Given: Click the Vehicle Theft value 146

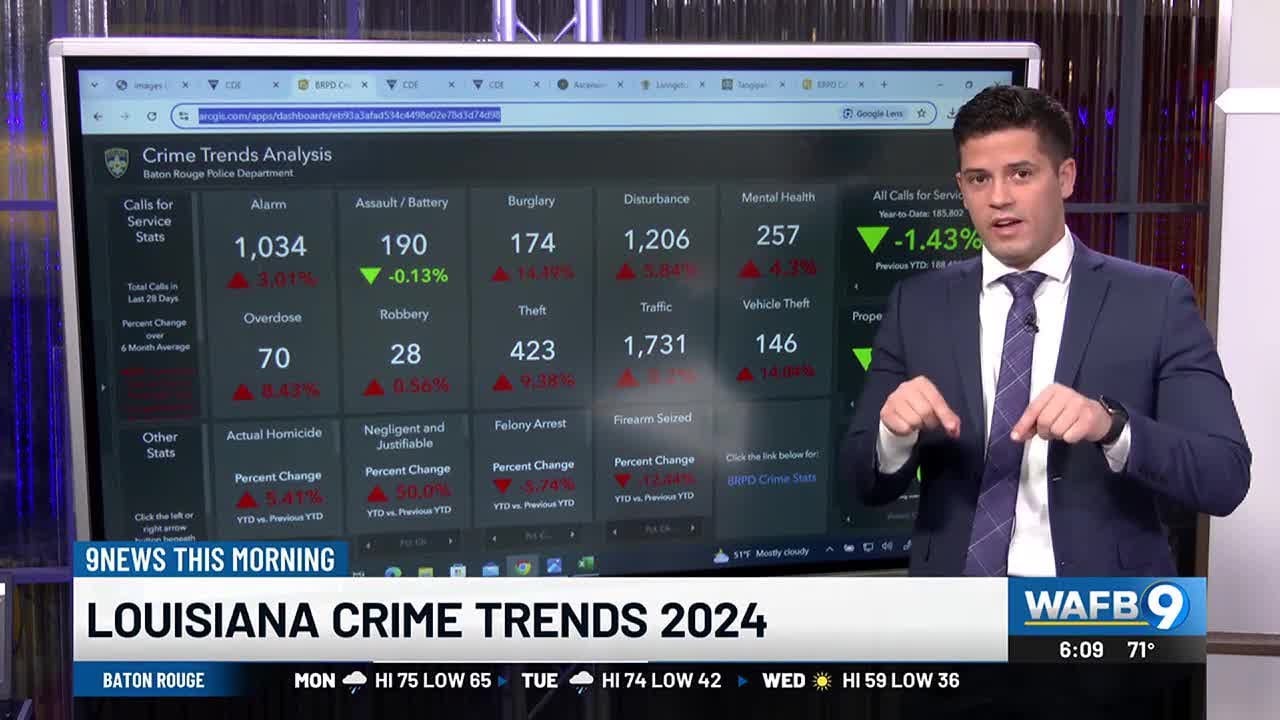Looking at the screenshot, I should pyautogui.click(x=776, y=343).
